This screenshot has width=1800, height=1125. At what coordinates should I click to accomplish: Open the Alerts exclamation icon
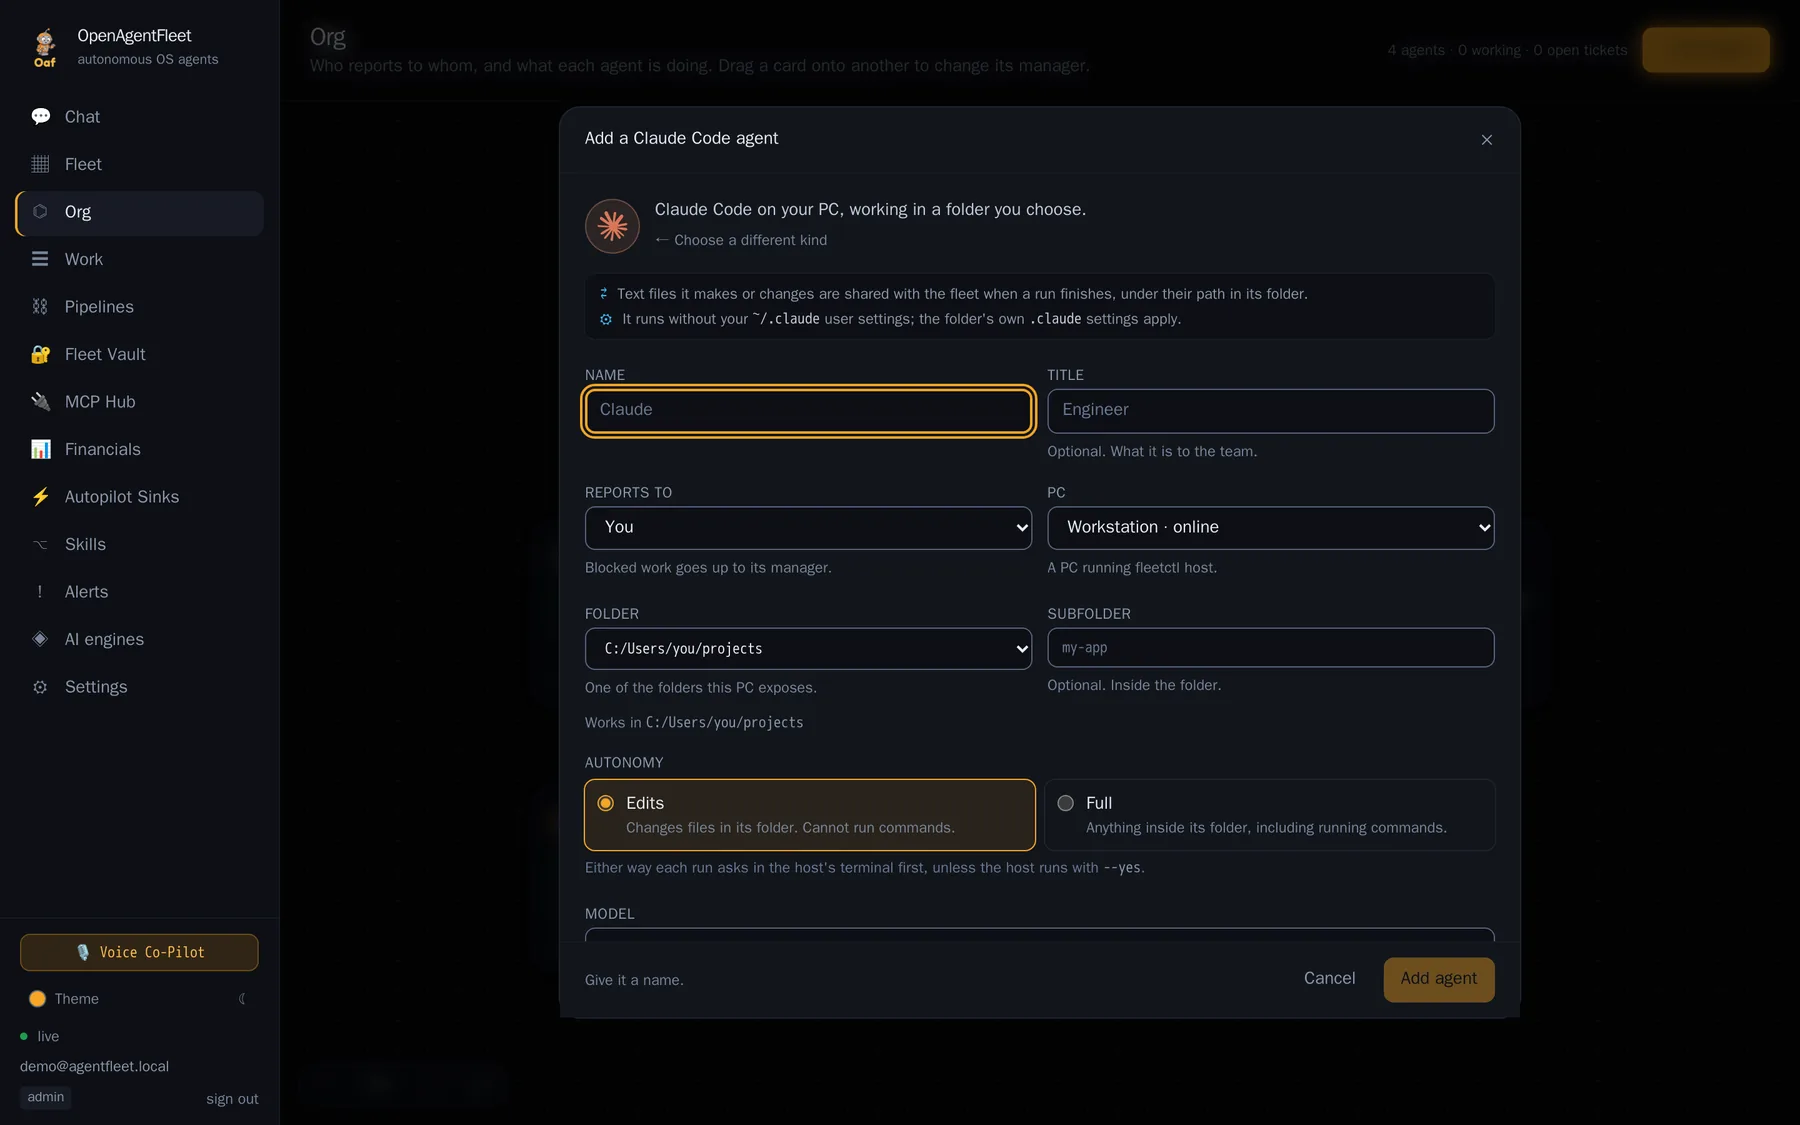(40, 592)
